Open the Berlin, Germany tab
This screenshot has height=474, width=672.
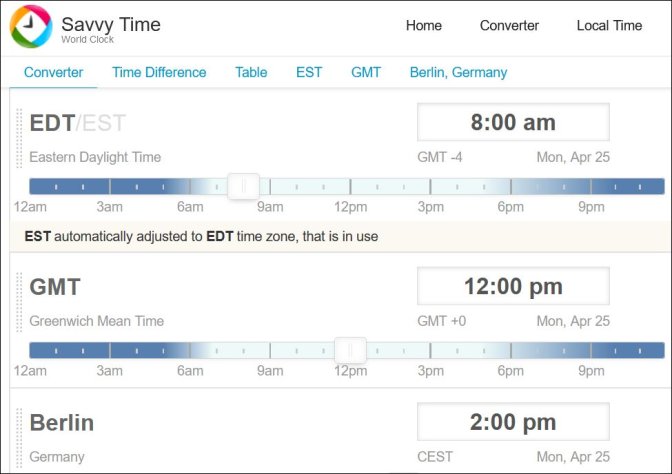pos(458,72)
